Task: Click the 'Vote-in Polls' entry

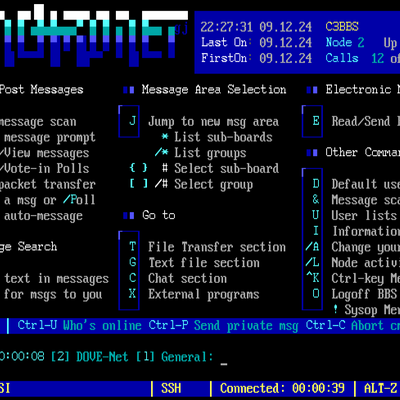Action: point(46,168)
